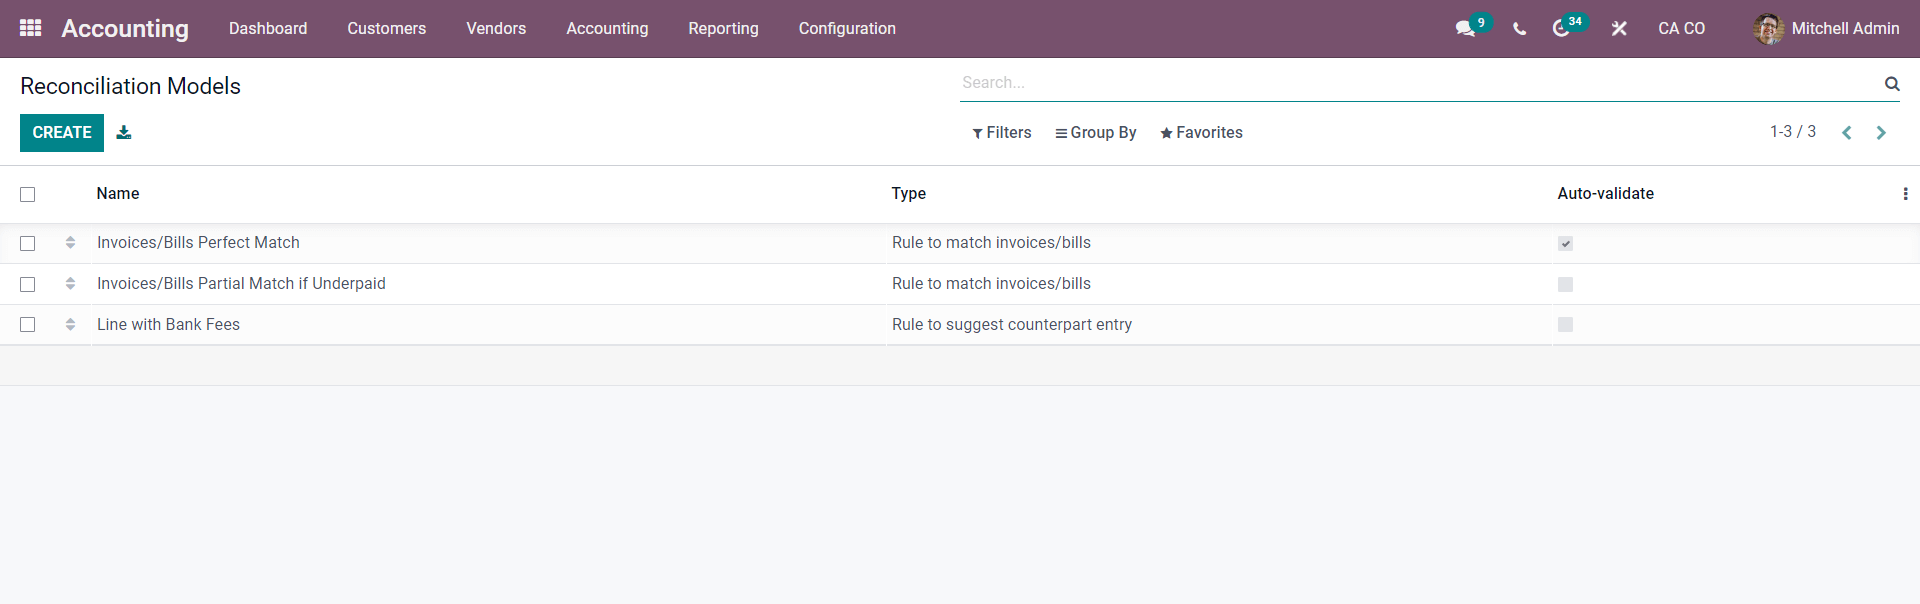This screenshot has width=1920, height=604.
Task: Click Auto-validate checkbox for Perfect Match
Action: pos(1565,244)
